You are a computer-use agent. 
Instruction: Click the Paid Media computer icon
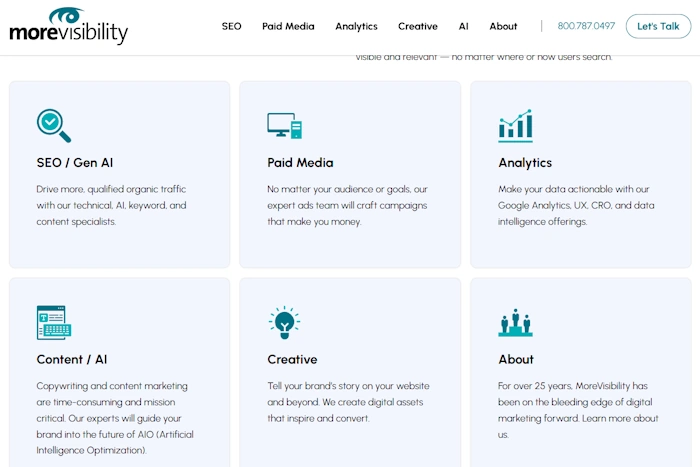click(x=284, y=125)
